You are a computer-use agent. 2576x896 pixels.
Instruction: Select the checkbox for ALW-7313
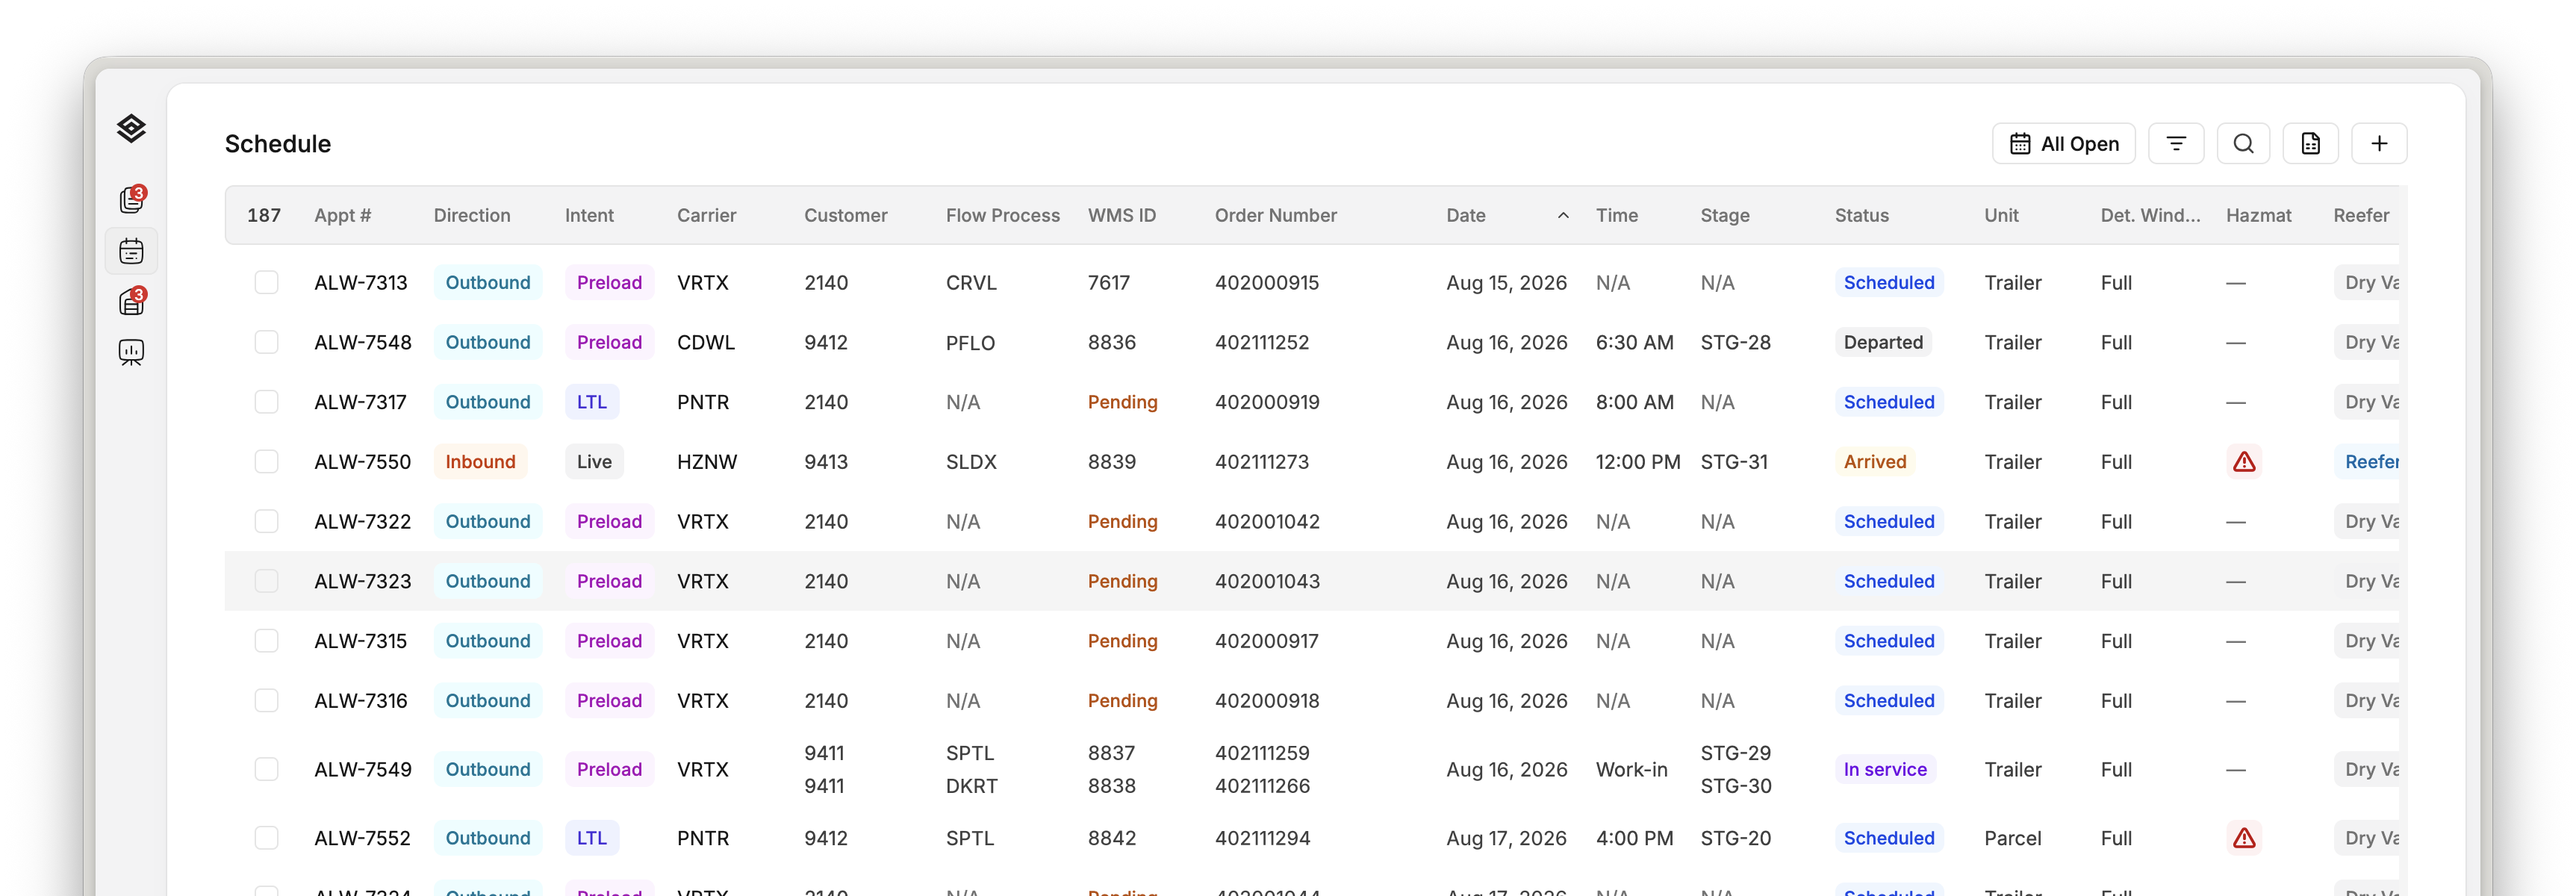[266, 282]
